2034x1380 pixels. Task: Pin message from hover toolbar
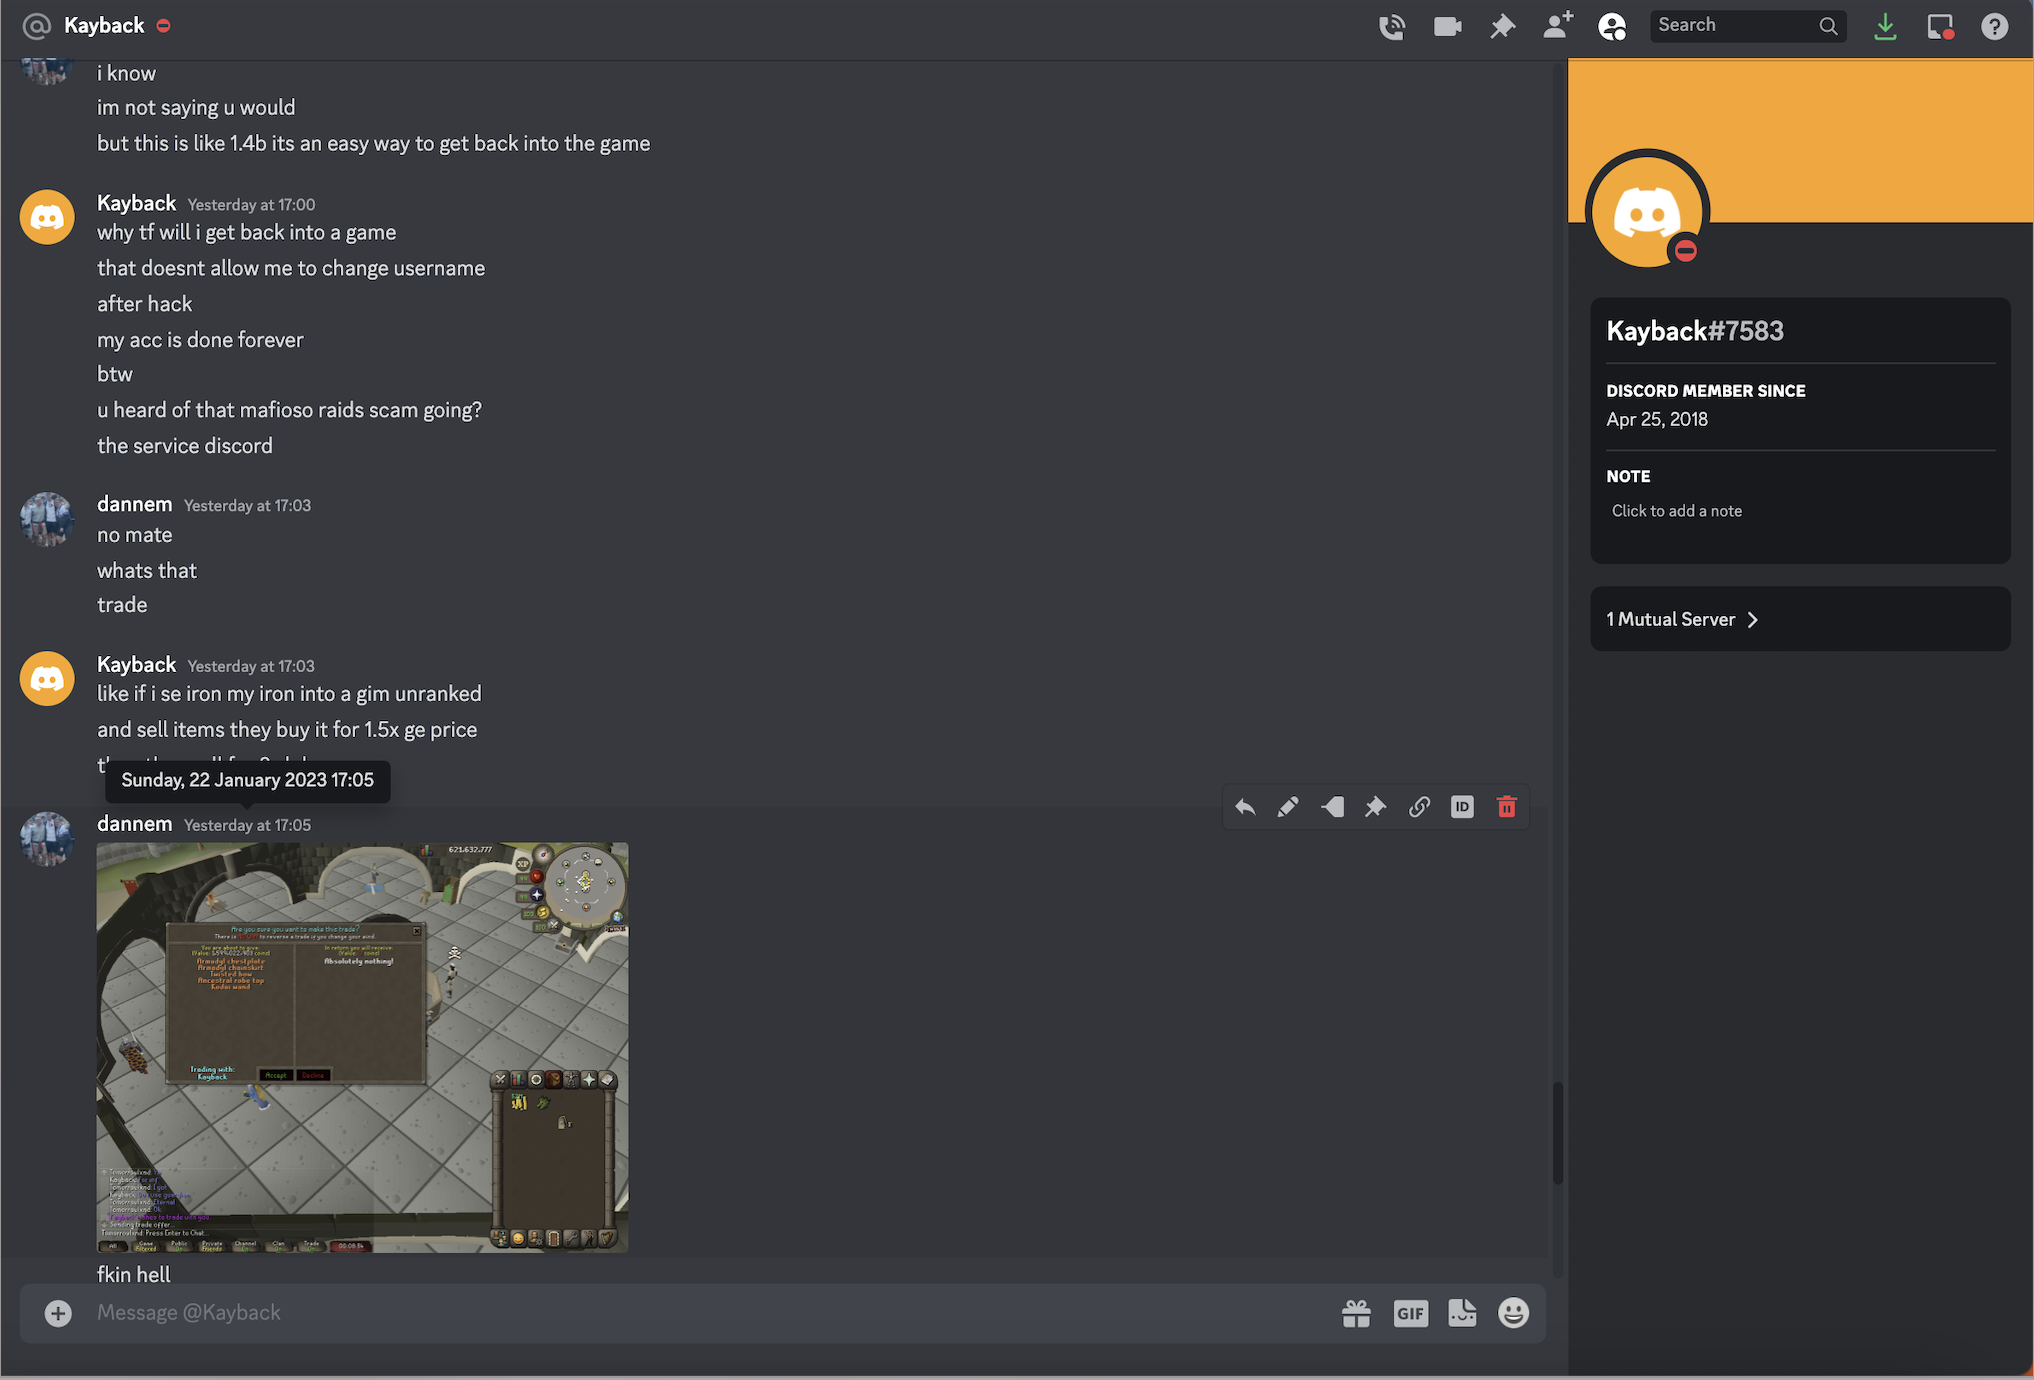coord(1375,807)
